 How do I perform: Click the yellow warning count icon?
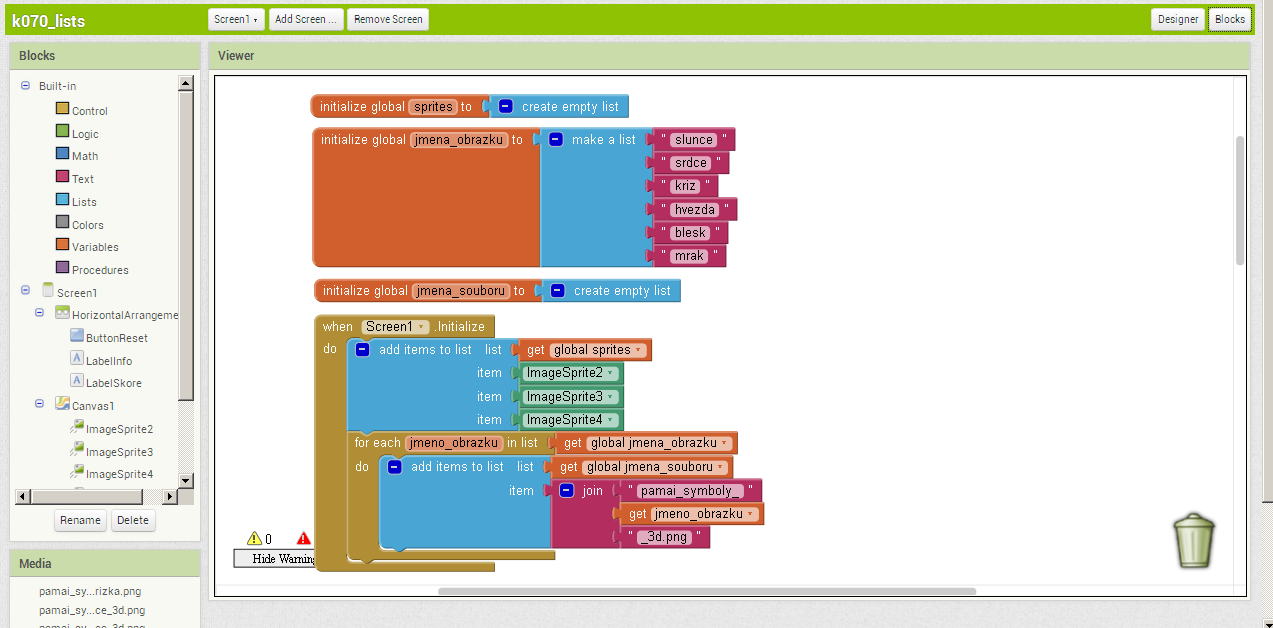[x=253, y=538]
